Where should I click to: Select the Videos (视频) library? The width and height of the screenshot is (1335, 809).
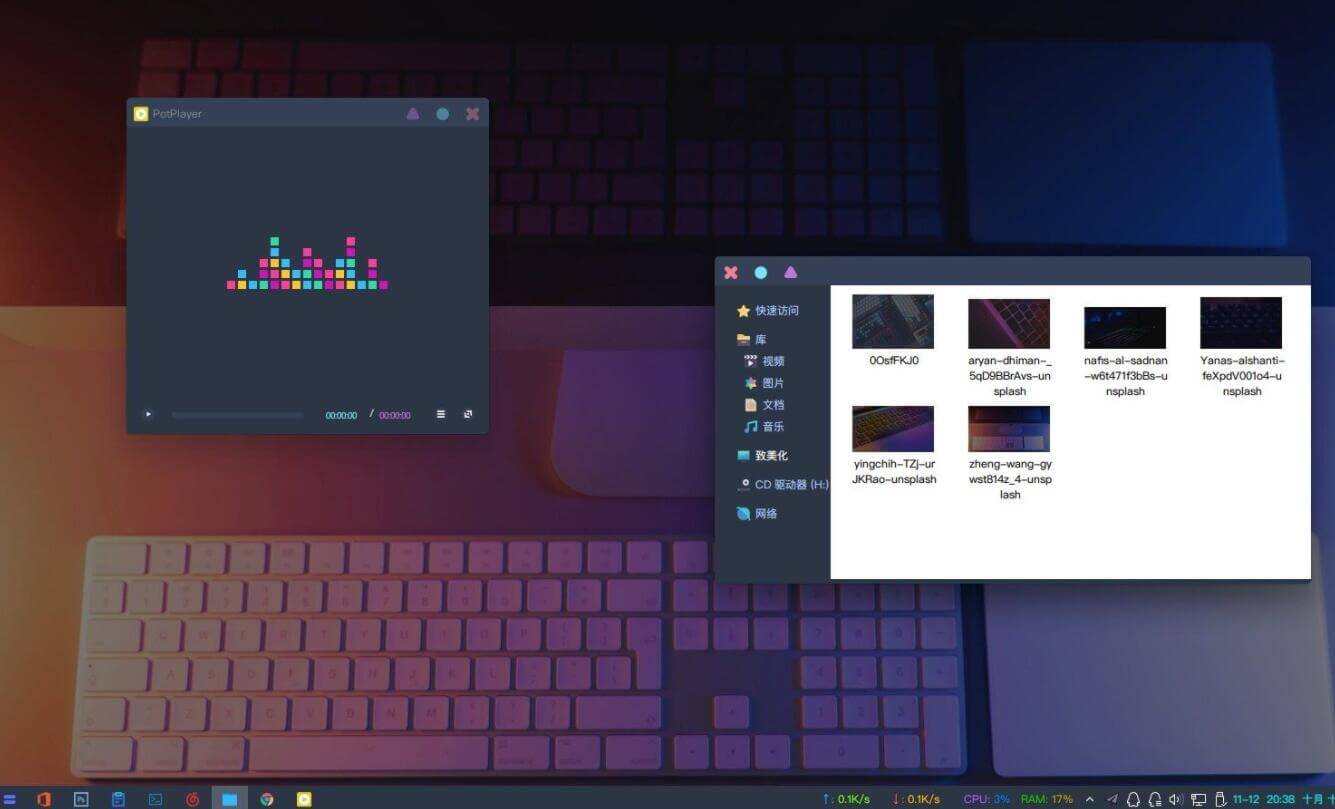point(772,361)
